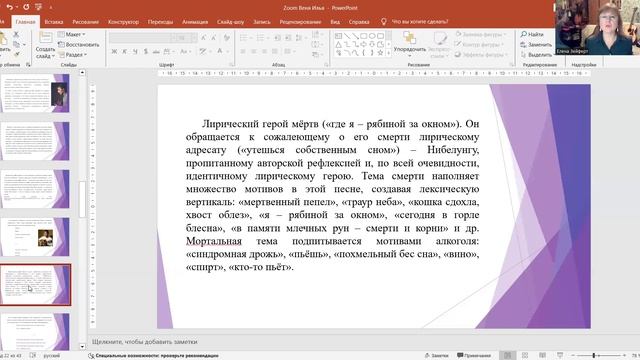The height and width of the screenshot is (360, 640).
Task: Center text in paragraph group
Action: (253, 51)
